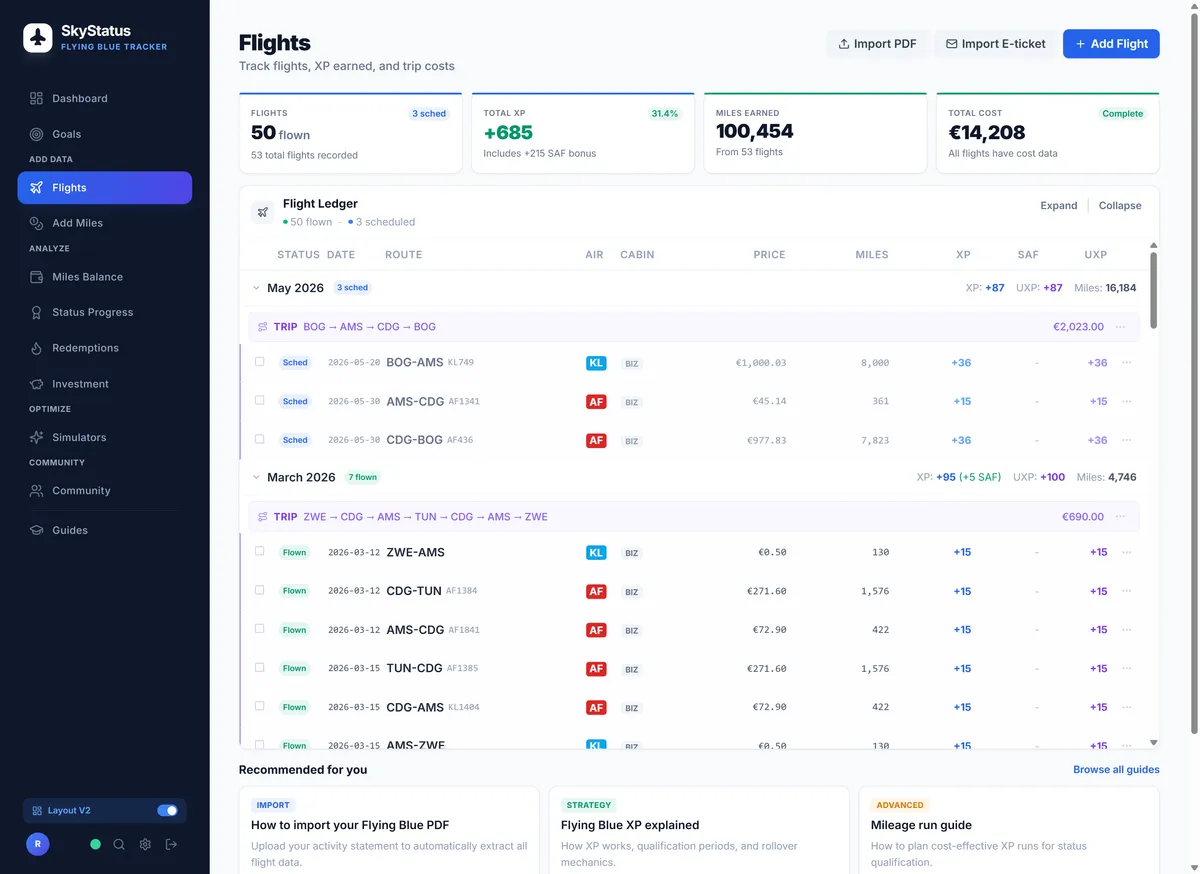The image size is (1200, 874).
Task: Open the Dashboard from the sidebar
Action: (x=80, y=98)
